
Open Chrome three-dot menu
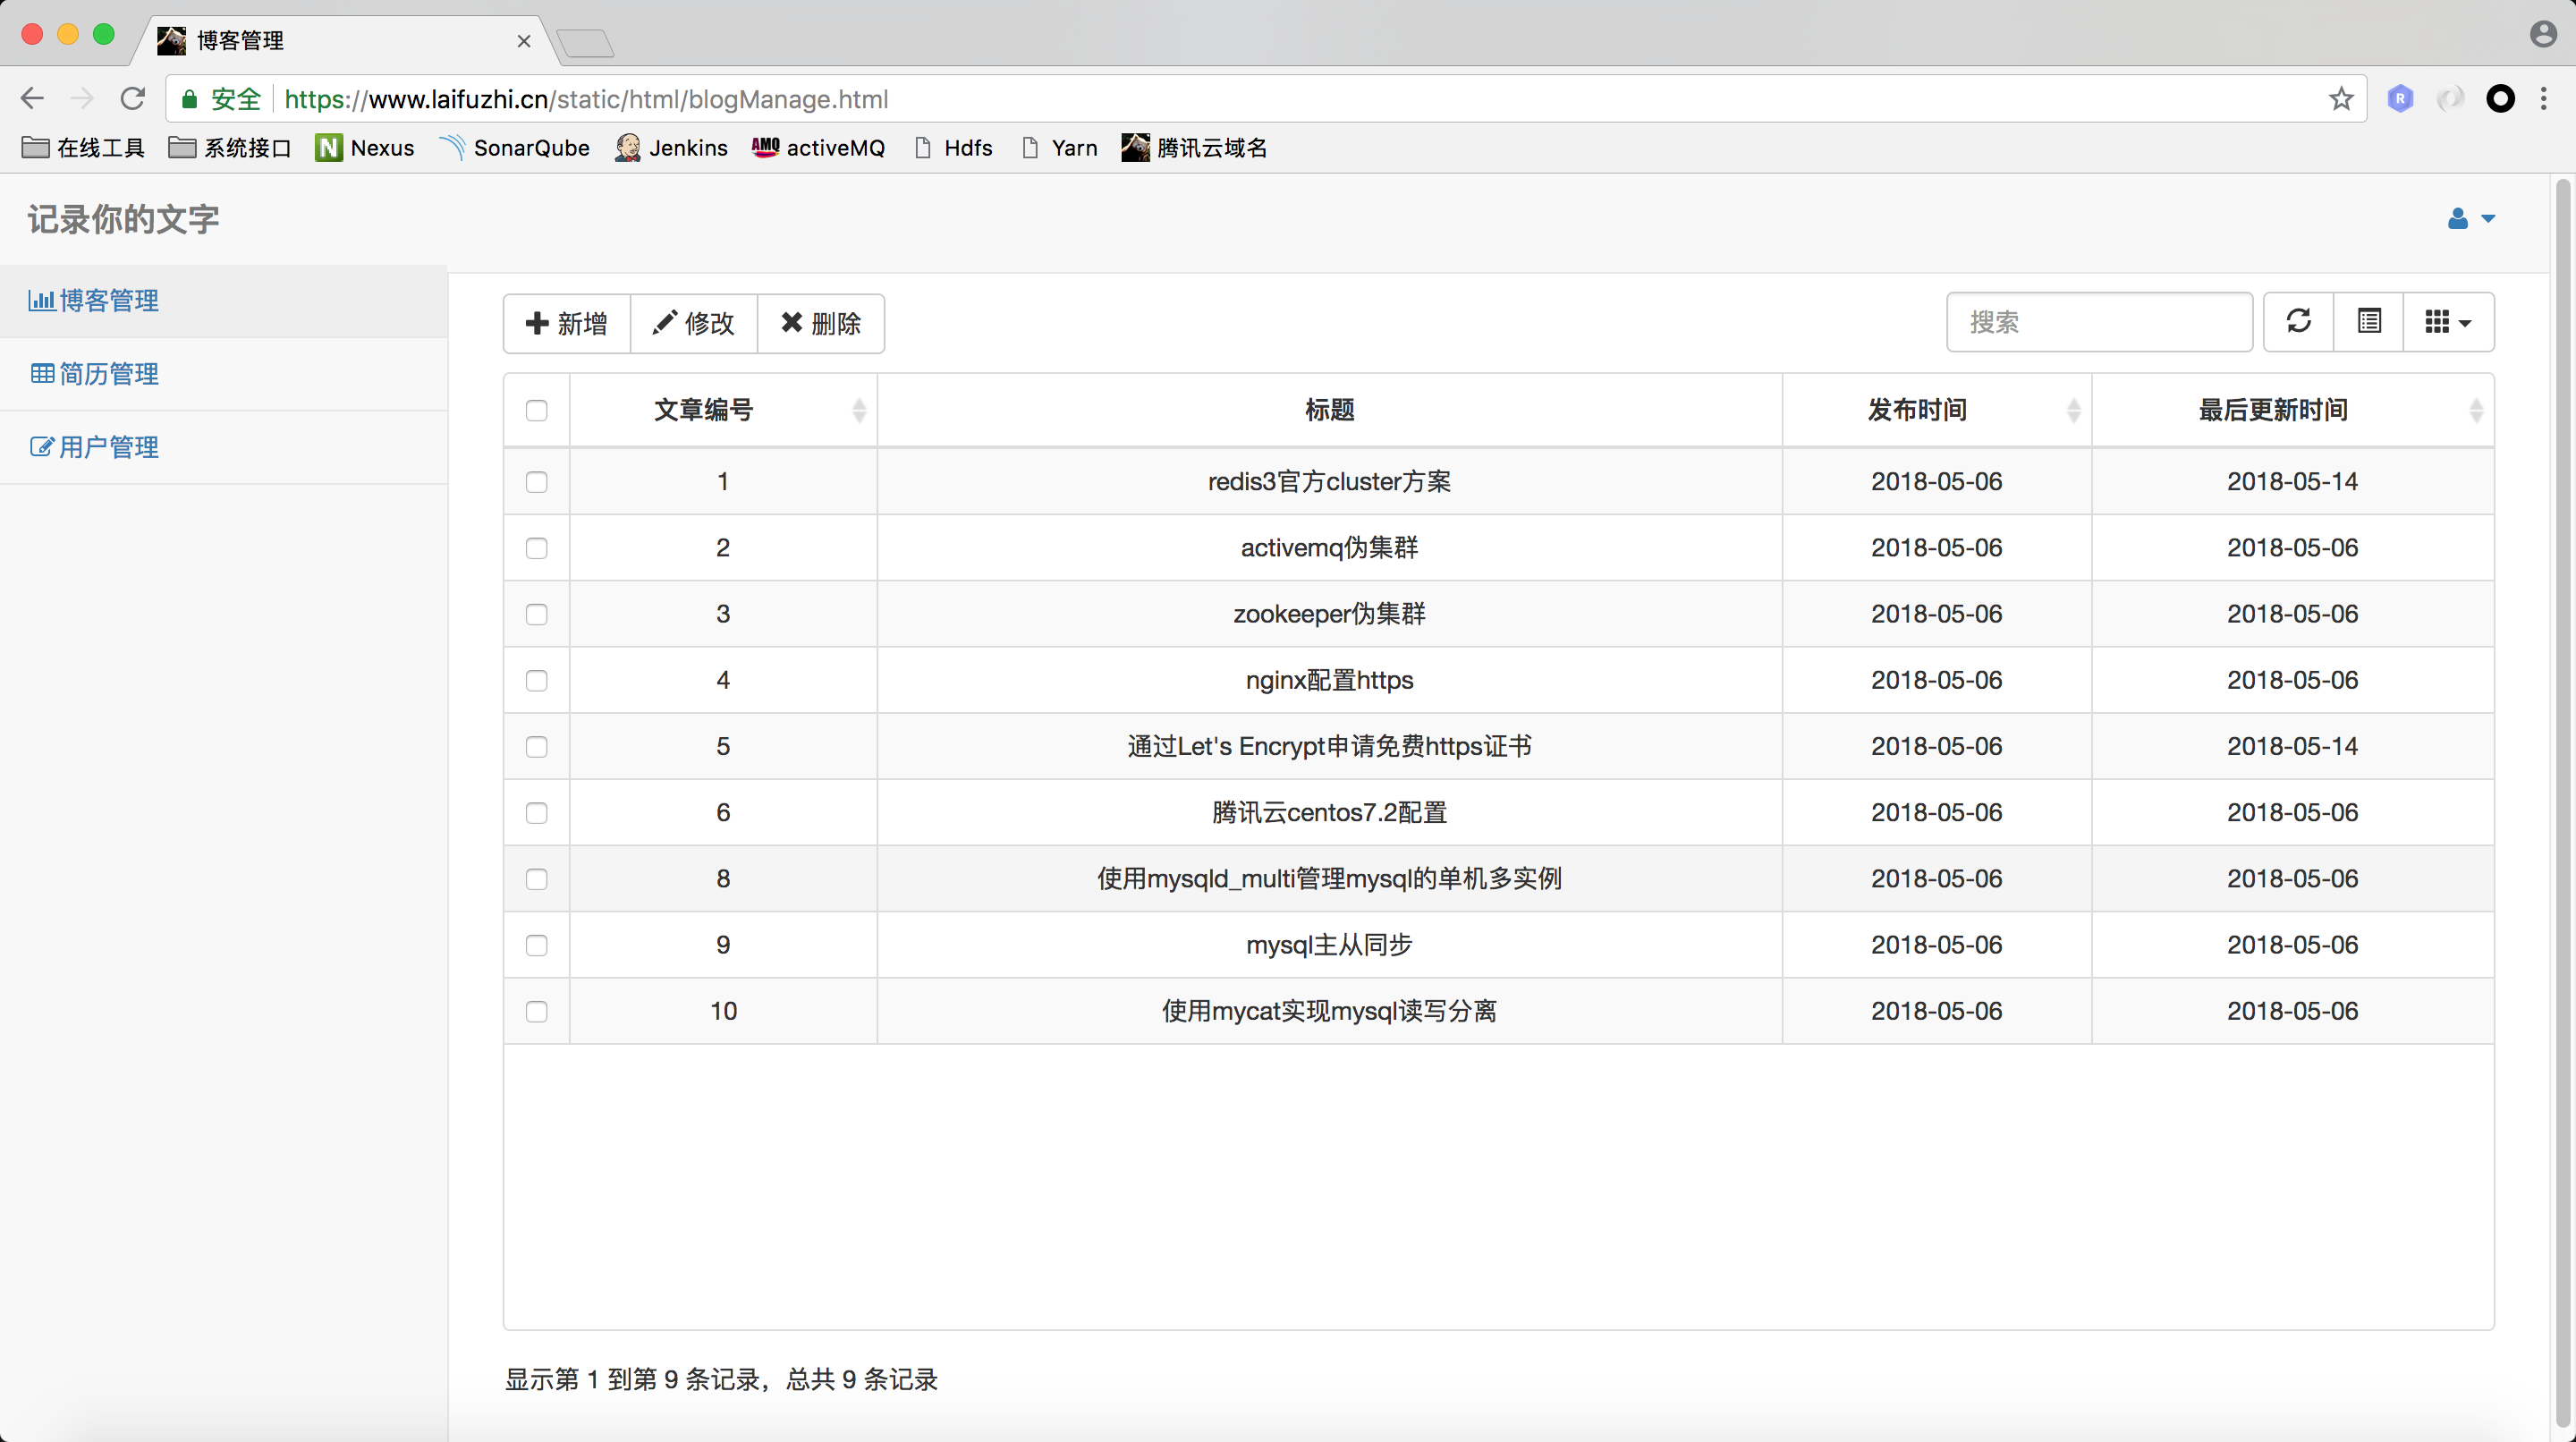2543,99
